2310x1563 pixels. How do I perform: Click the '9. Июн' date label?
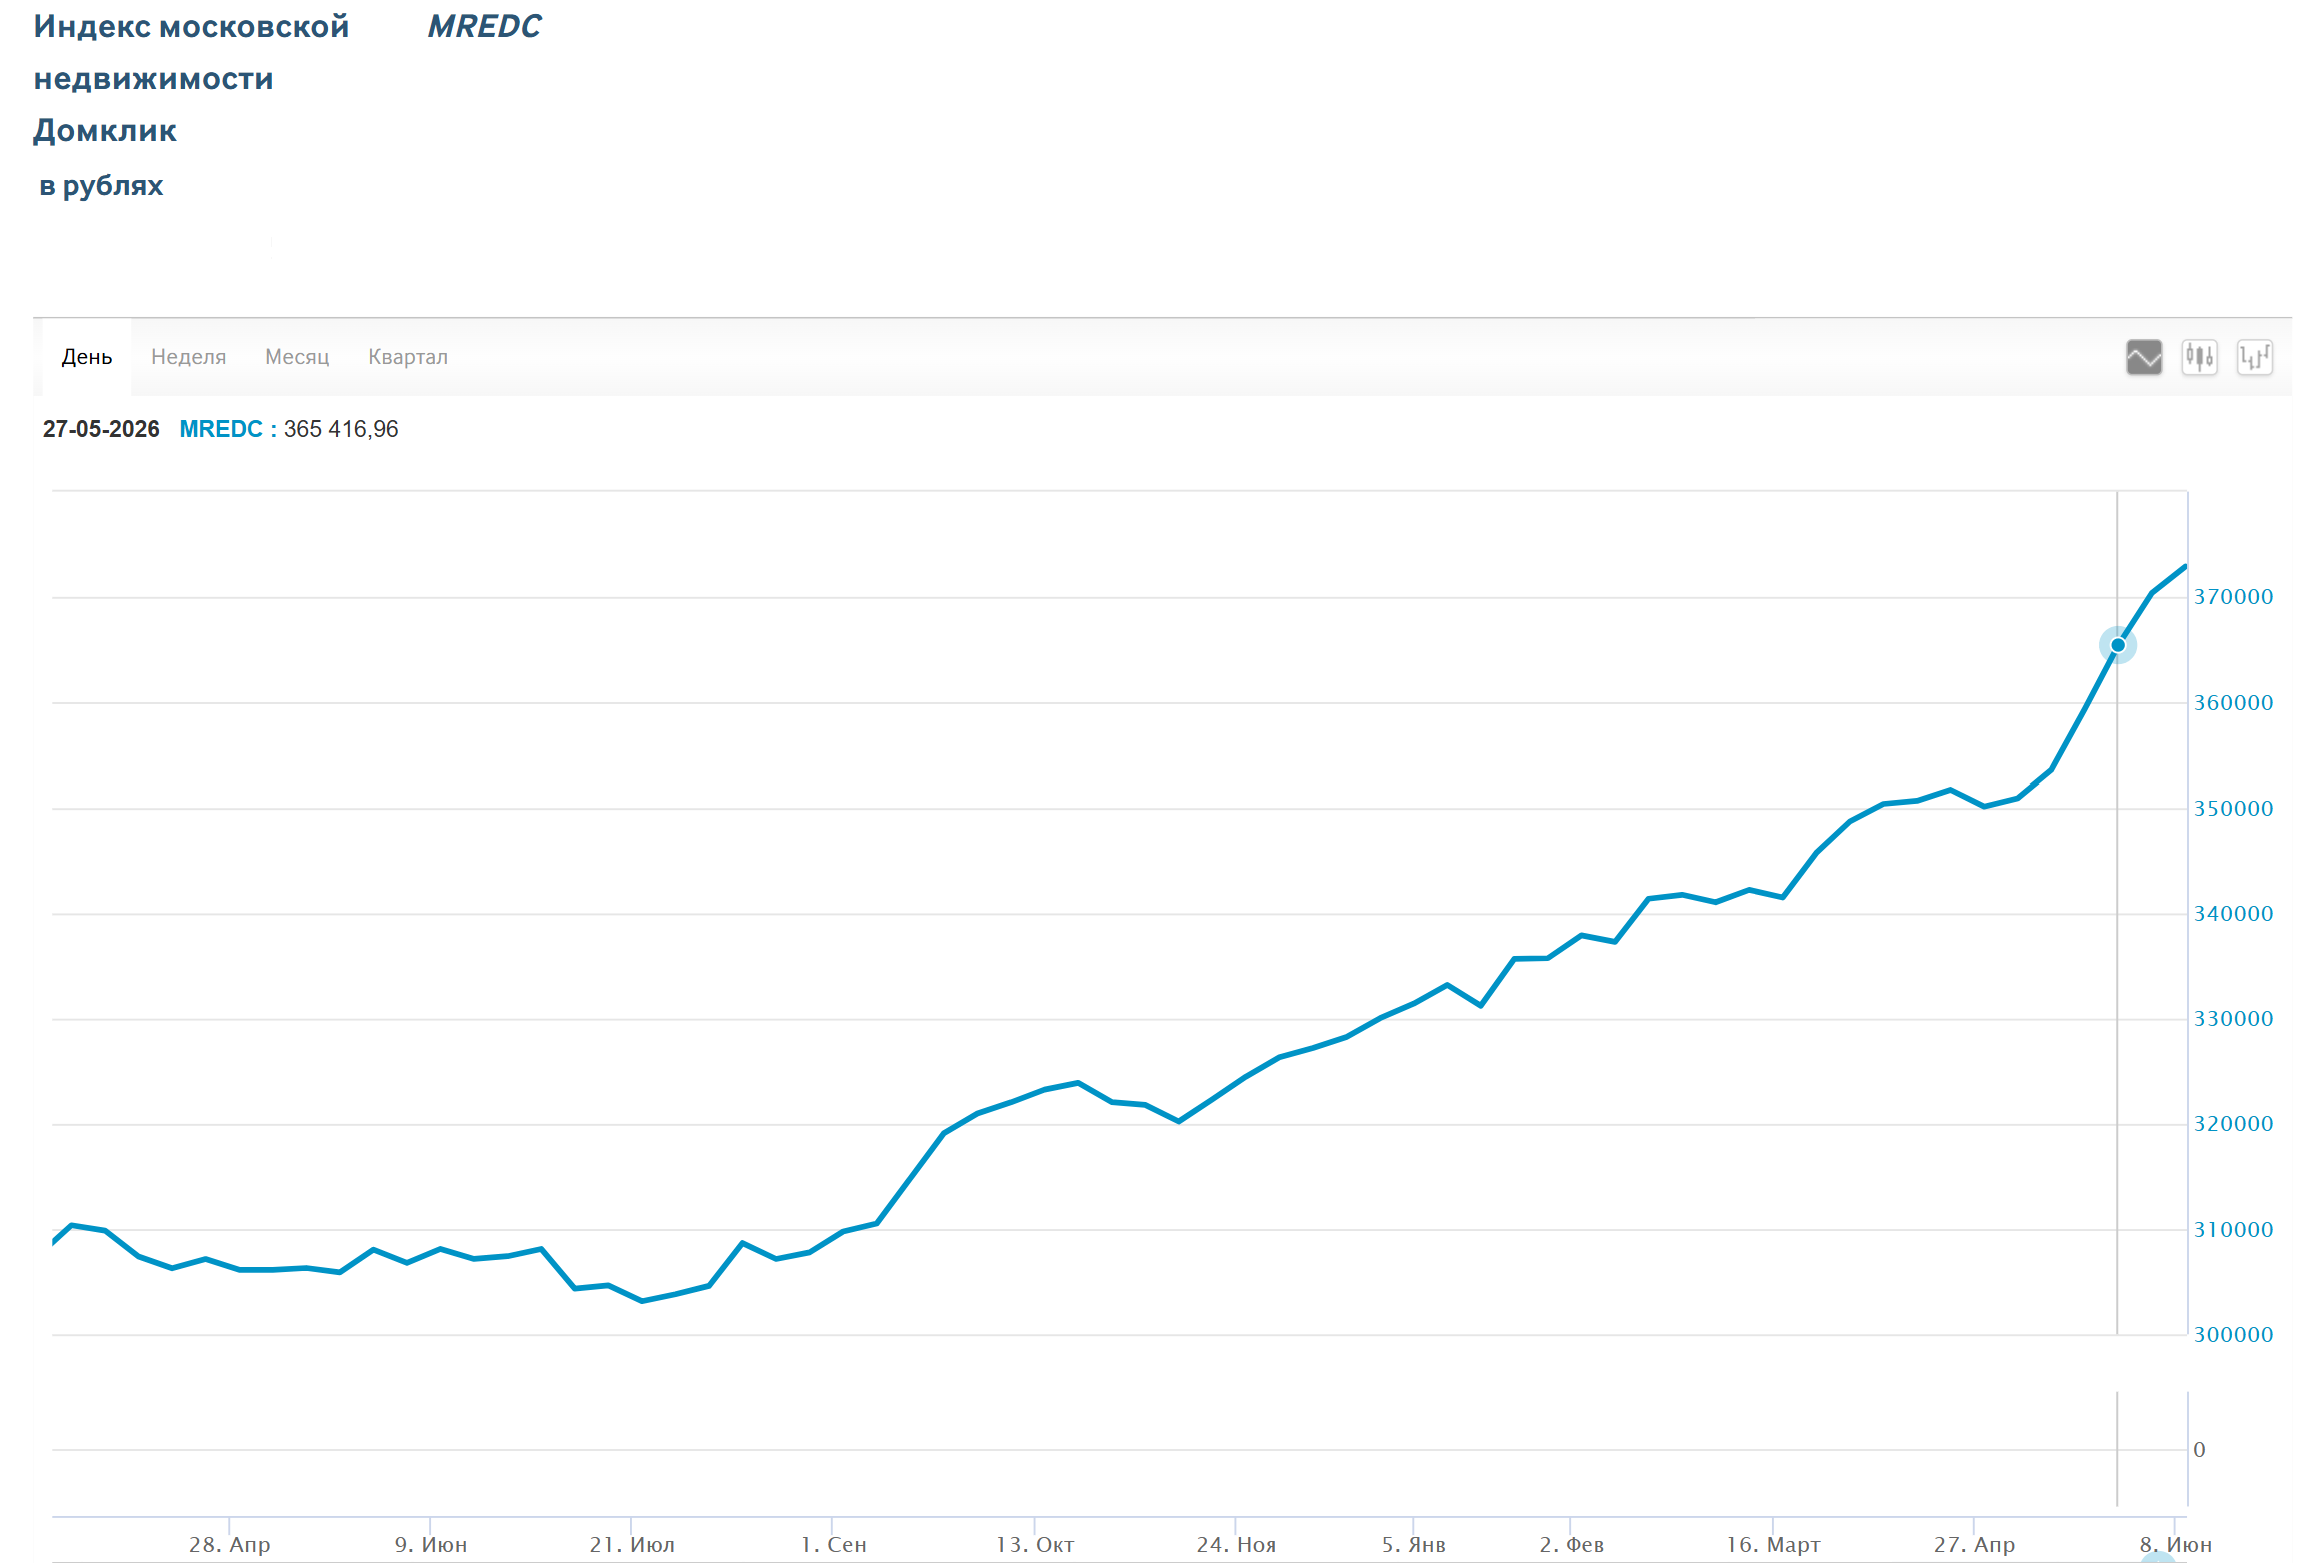click(x=431, y=1545)
